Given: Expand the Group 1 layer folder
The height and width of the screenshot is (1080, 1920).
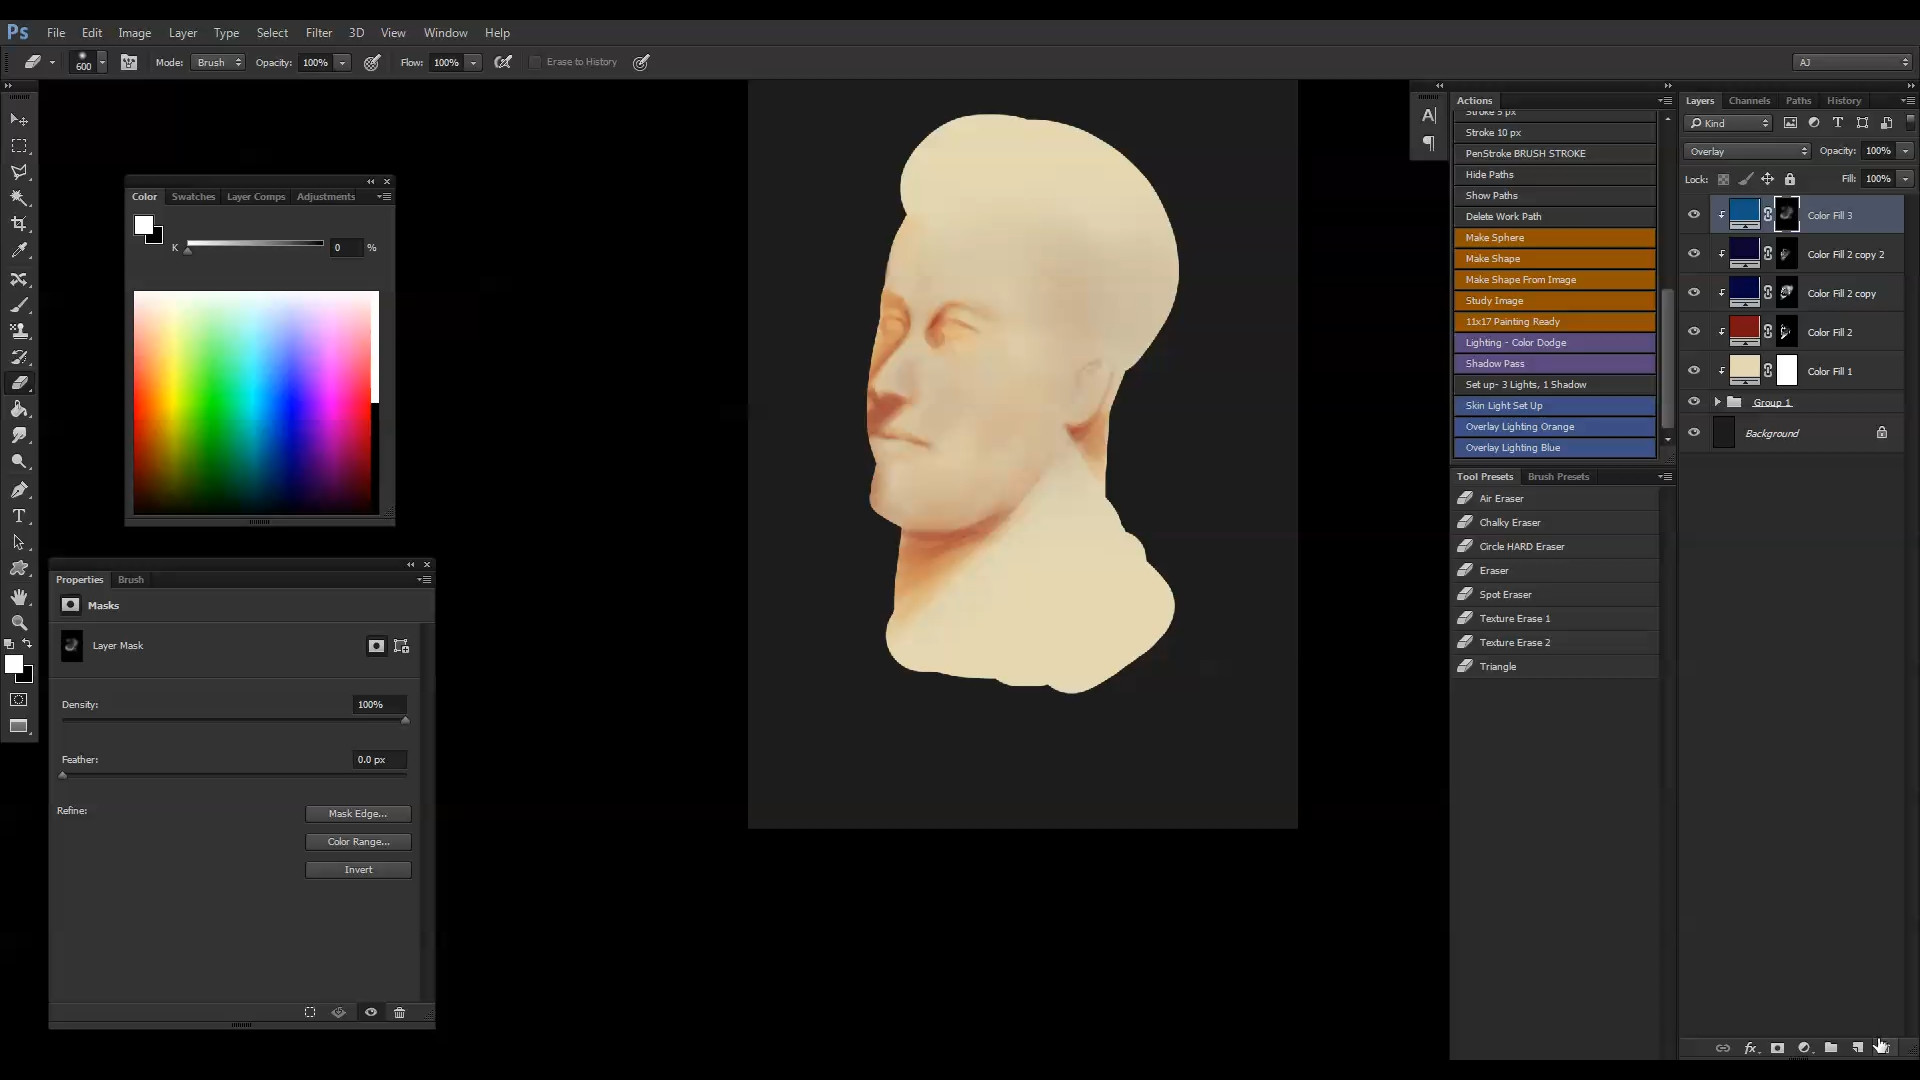Looking at the screenshot, I should coord(1718,402).
